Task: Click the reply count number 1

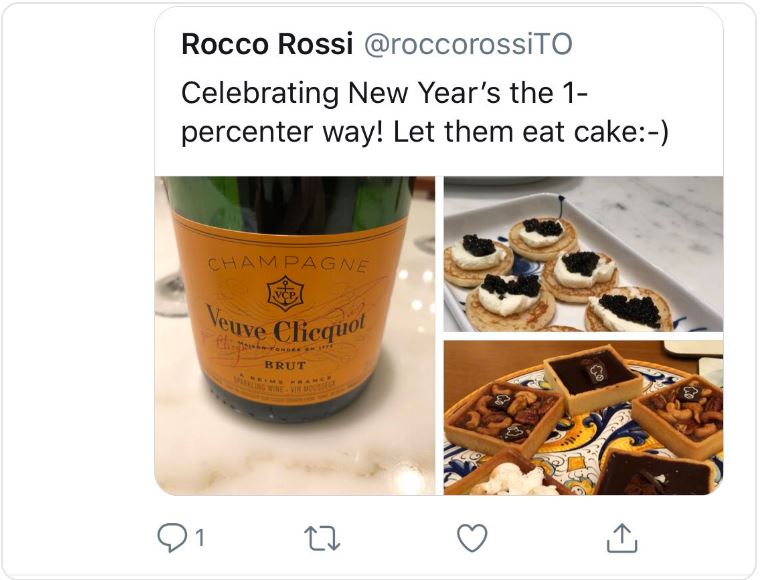Action: point(199,539)
